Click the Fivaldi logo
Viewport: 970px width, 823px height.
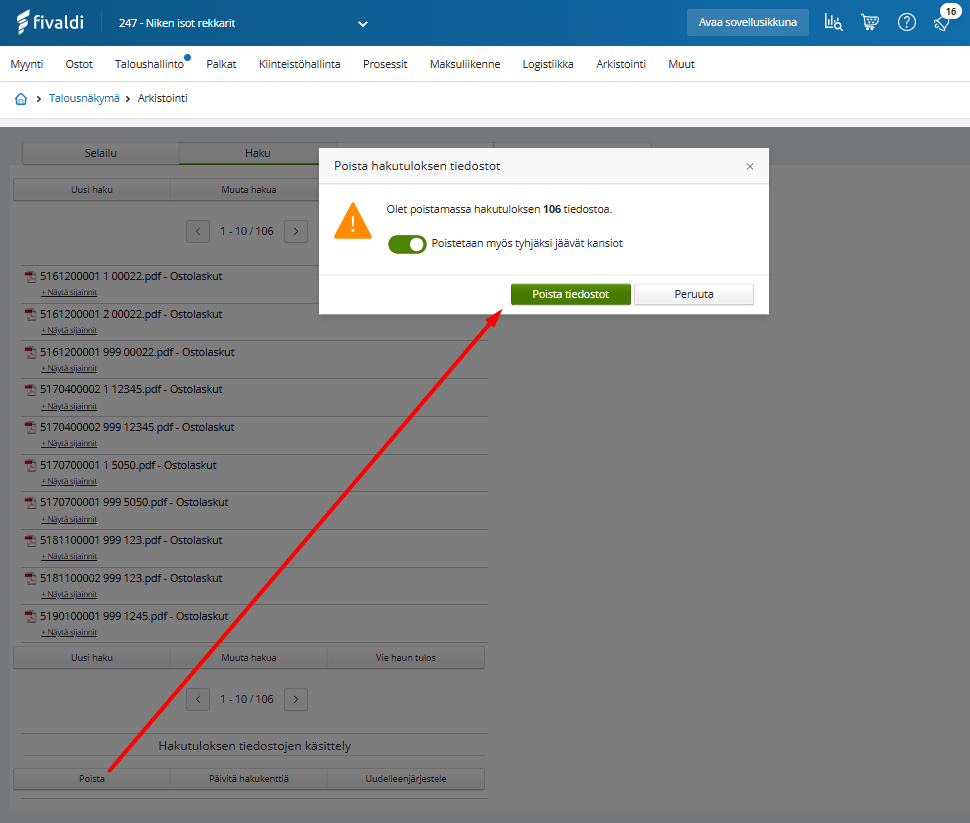coord(49,22)
